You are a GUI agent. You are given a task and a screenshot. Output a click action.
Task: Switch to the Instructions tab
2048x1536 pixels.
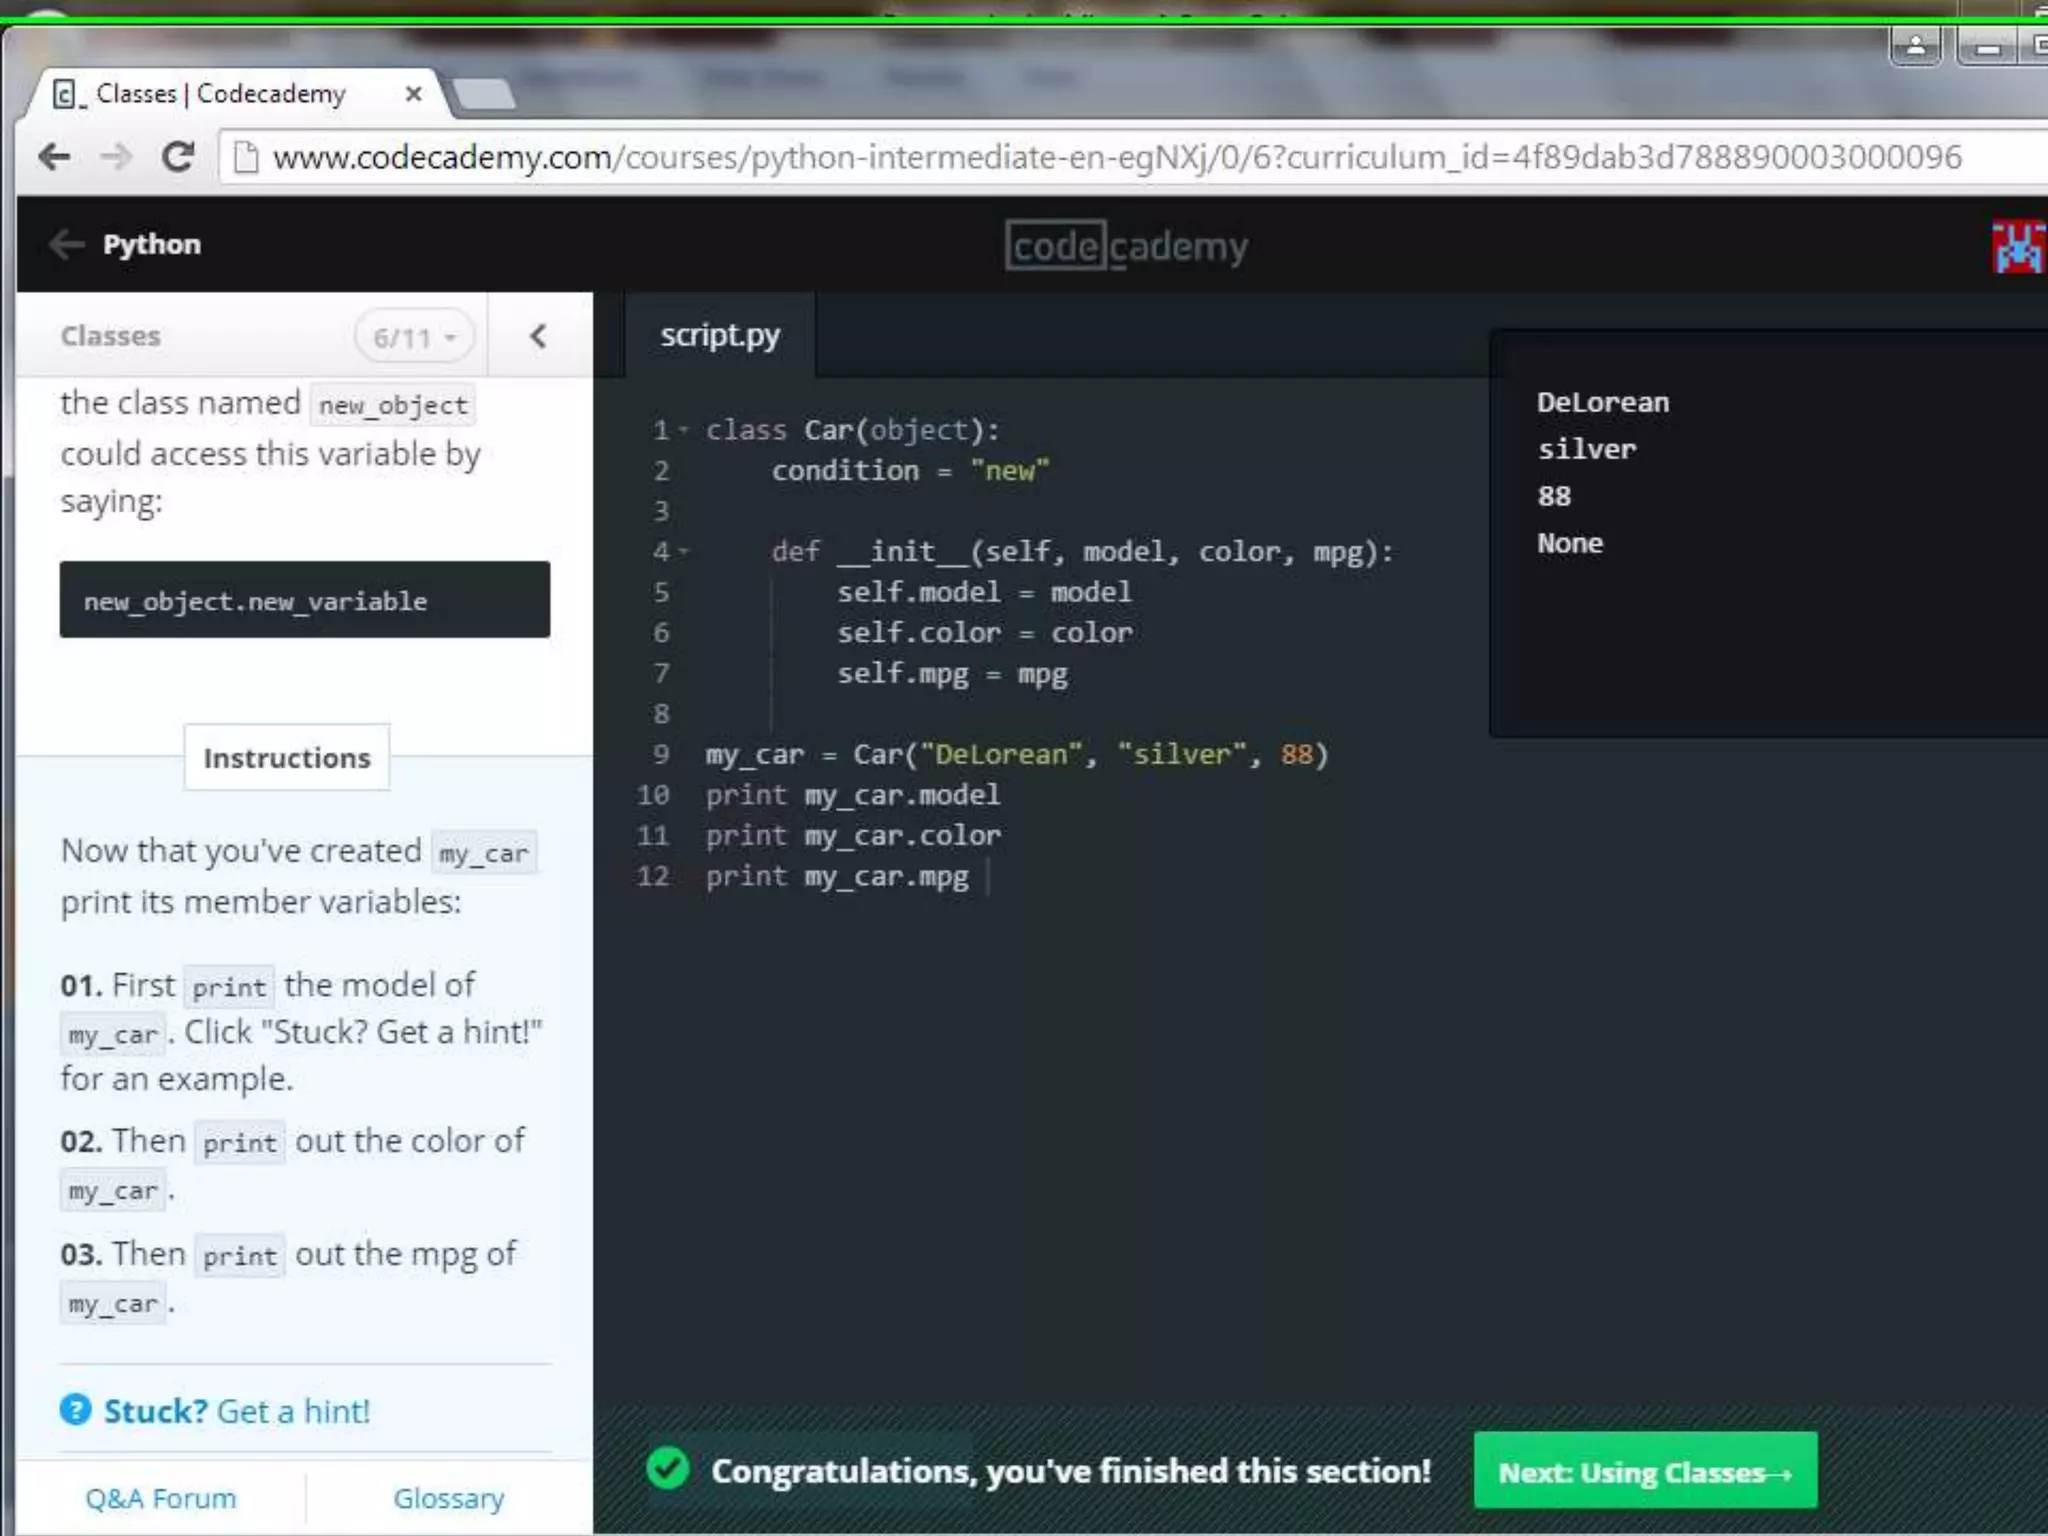pyautogui.click(x=287, y=758)
